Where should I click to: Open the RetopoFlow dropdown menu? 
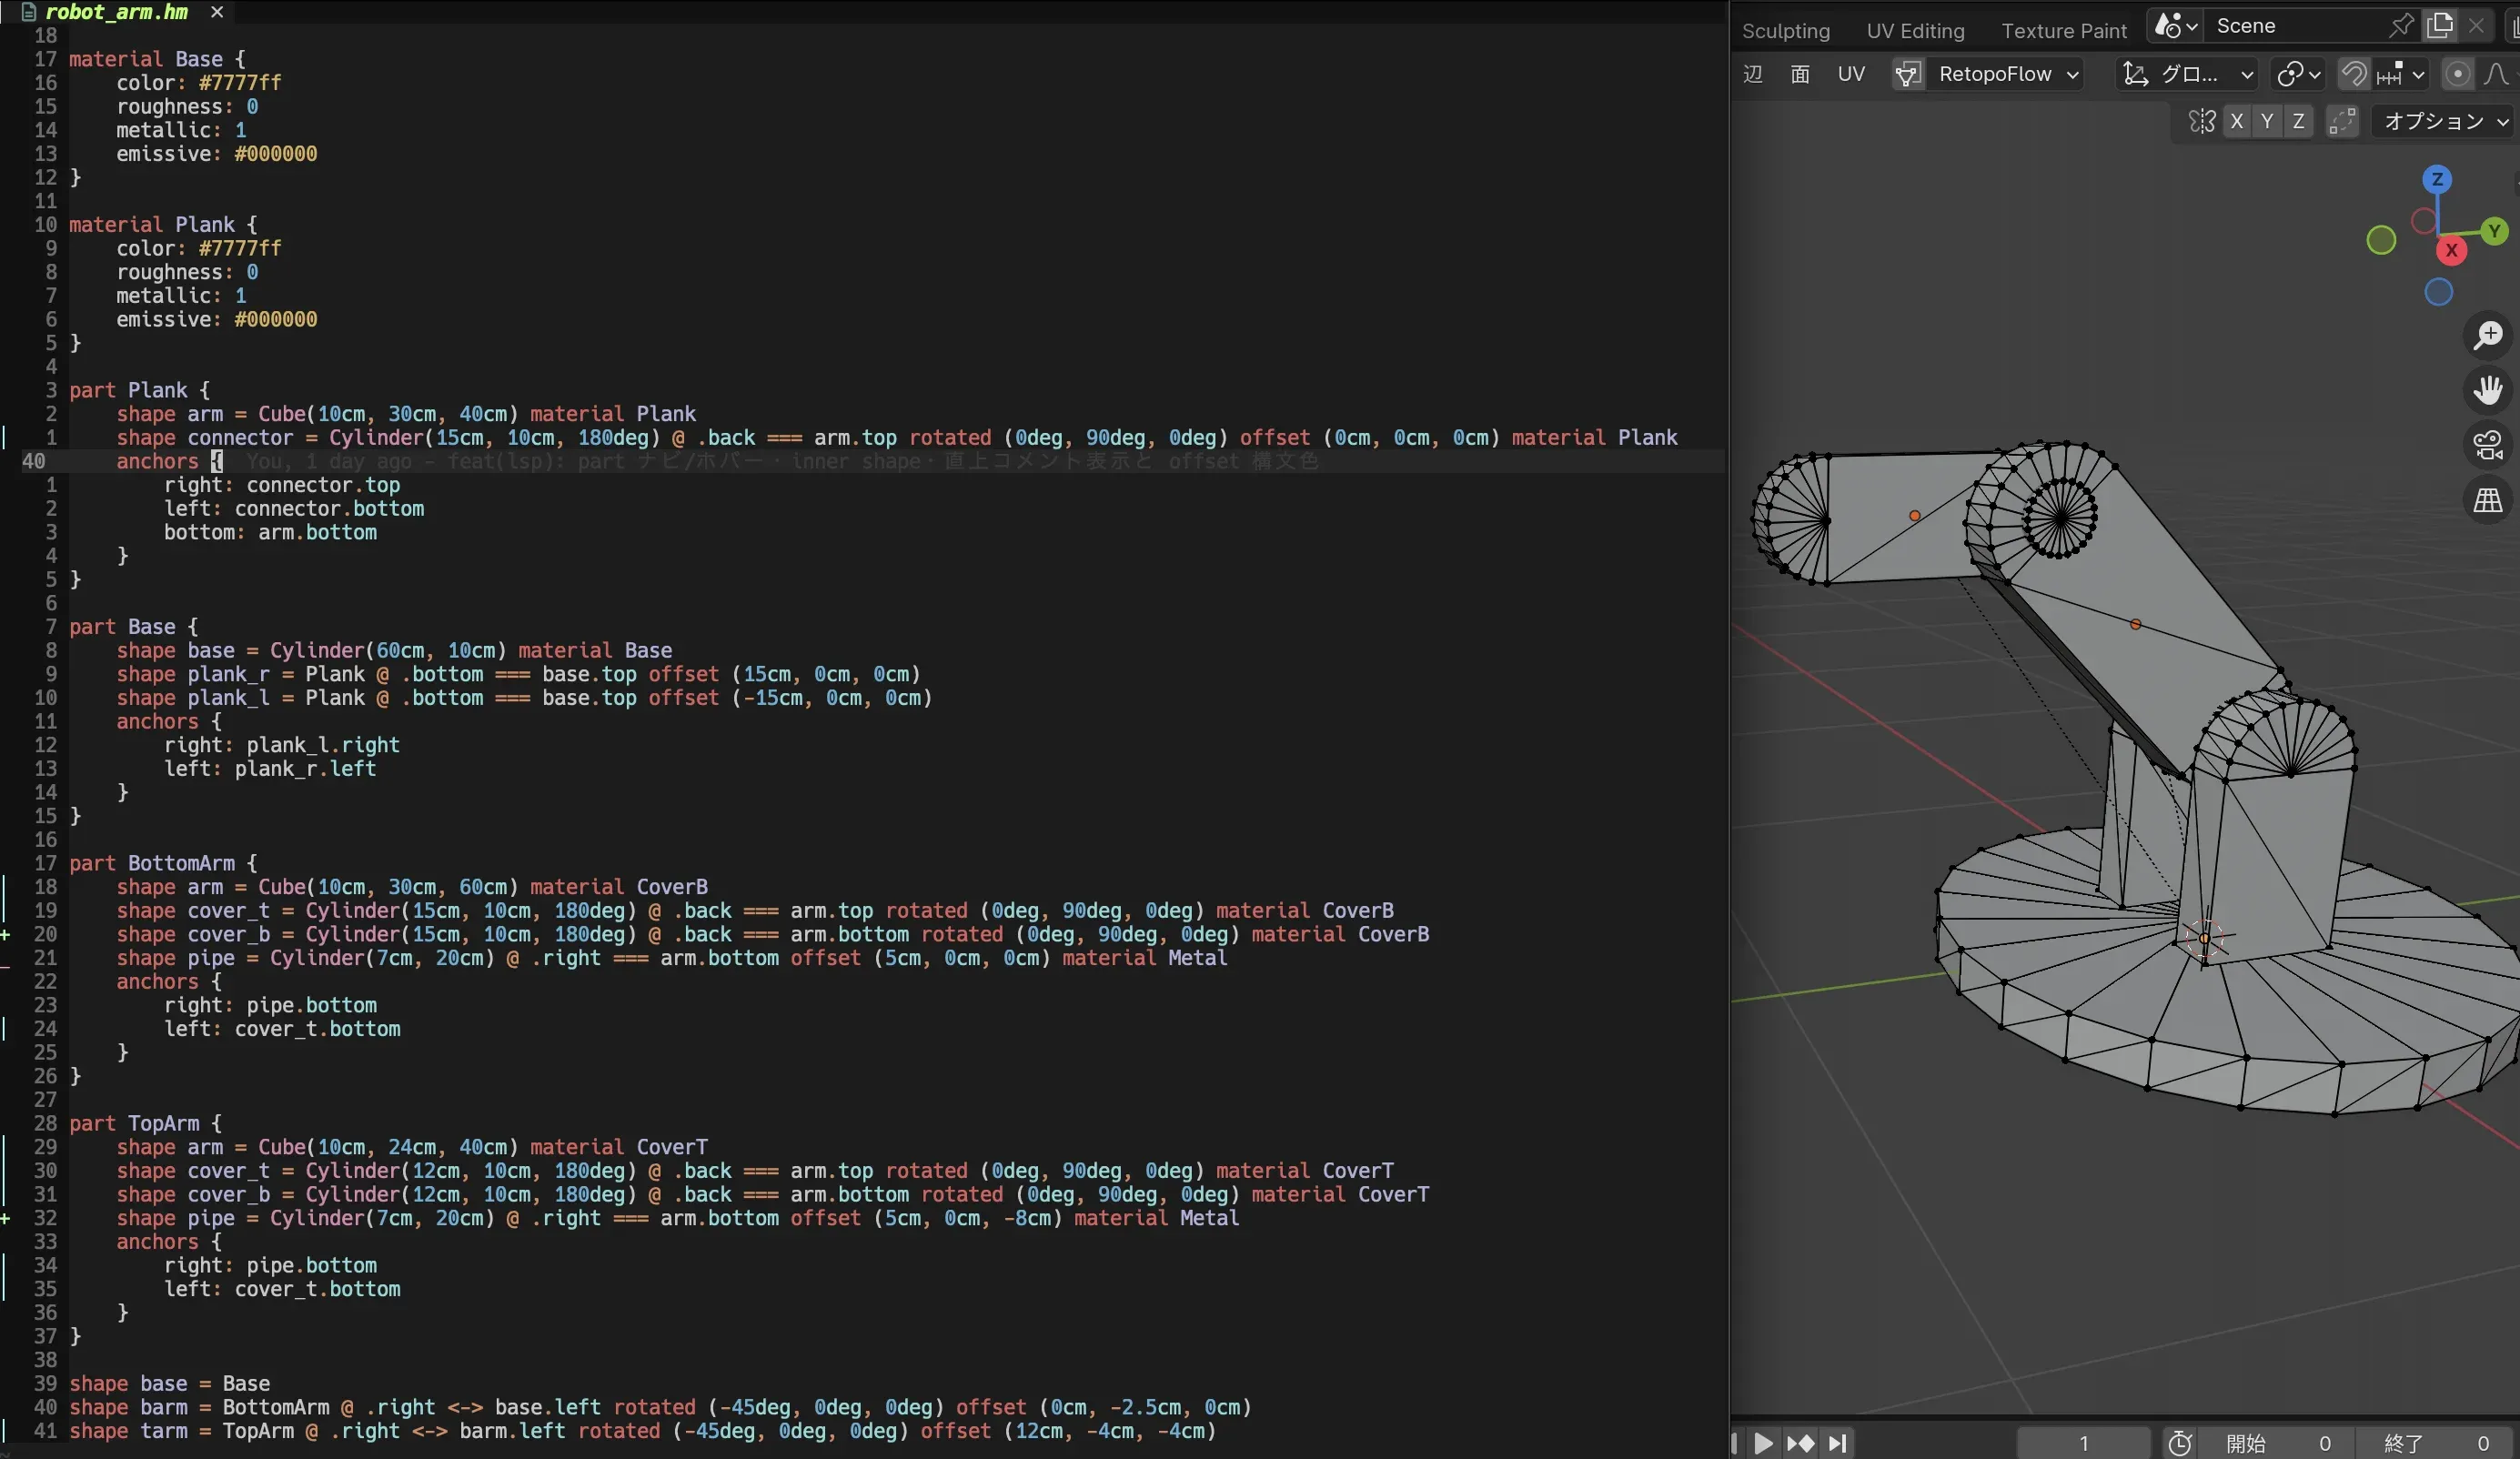[2004, 74]
